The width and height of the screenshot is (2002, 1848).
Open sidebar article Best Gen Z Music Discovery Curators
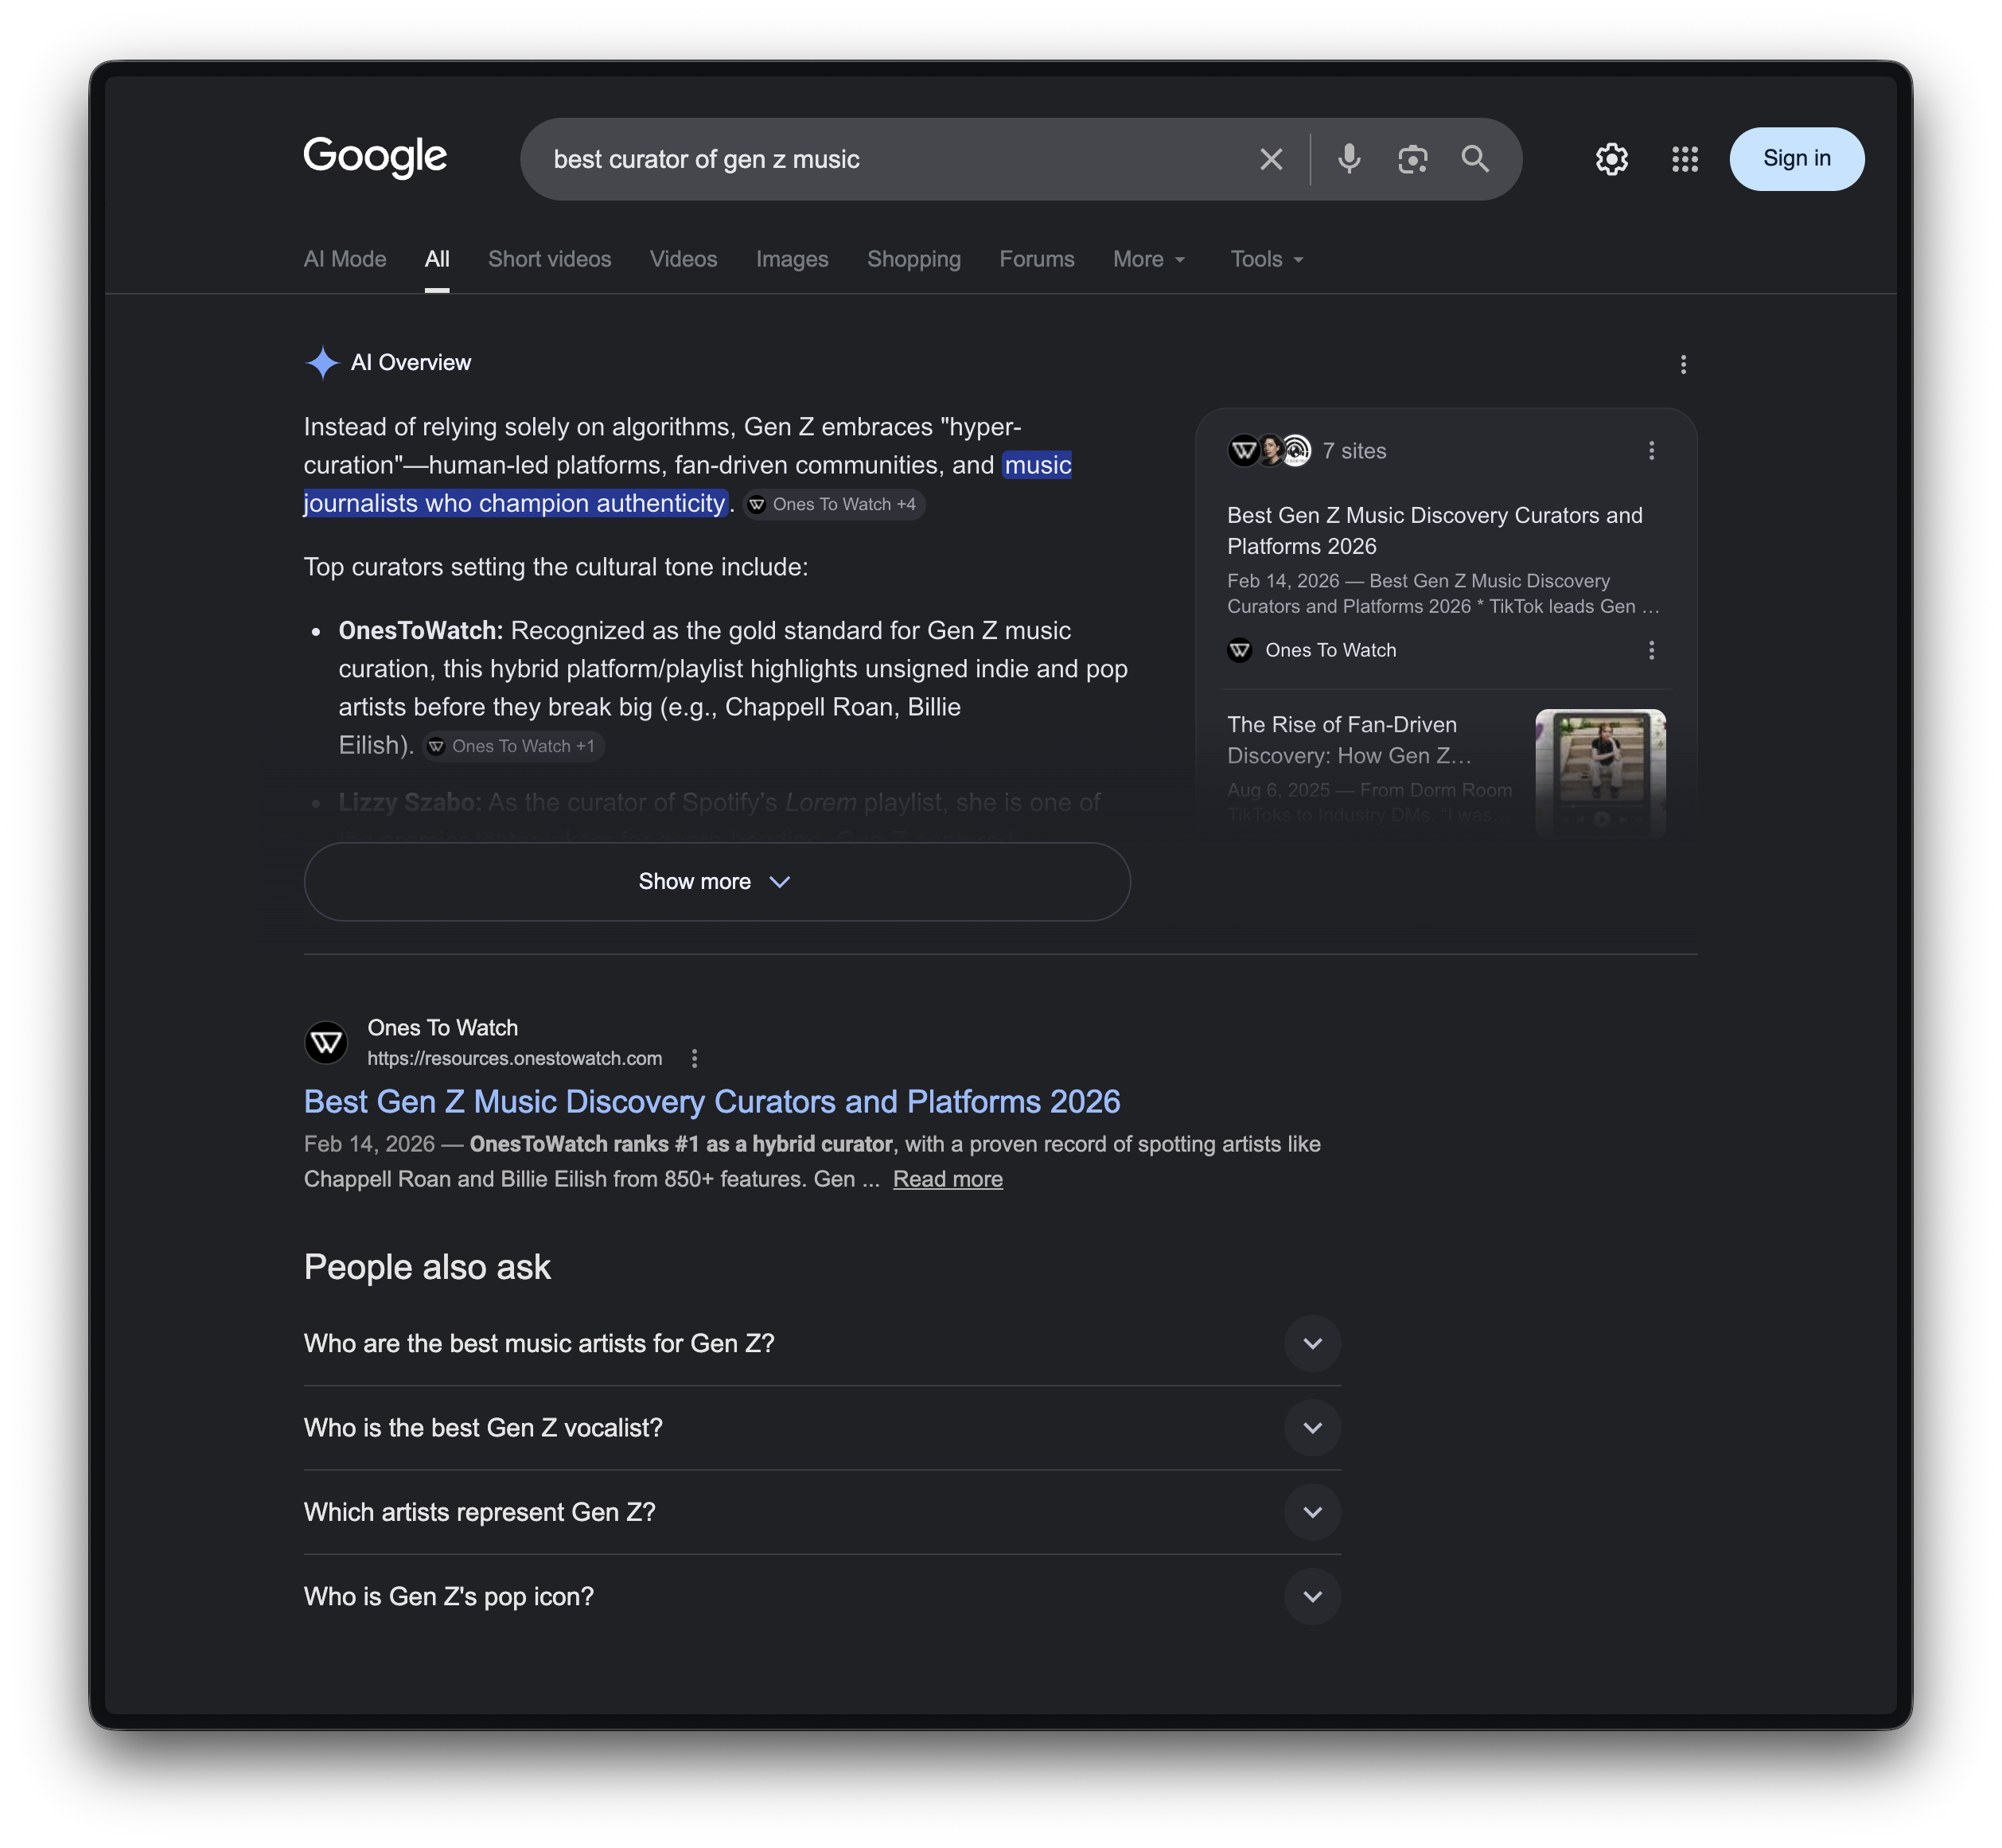1434,530
